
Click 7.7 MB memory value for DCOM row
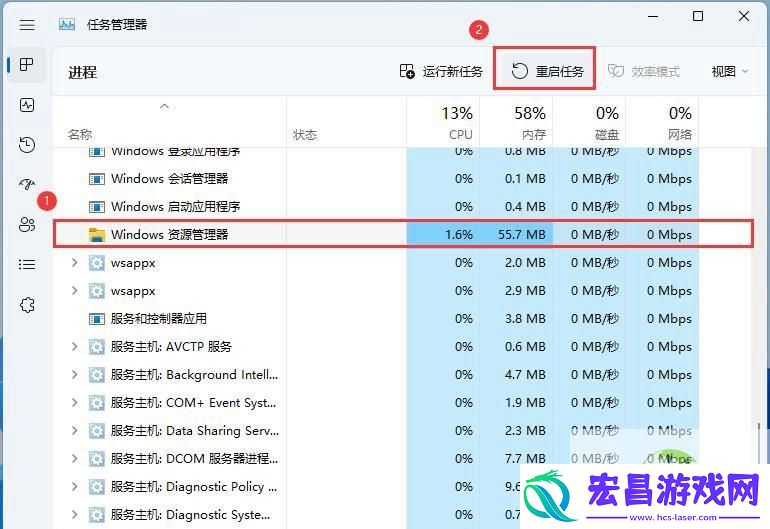point(525,459)
